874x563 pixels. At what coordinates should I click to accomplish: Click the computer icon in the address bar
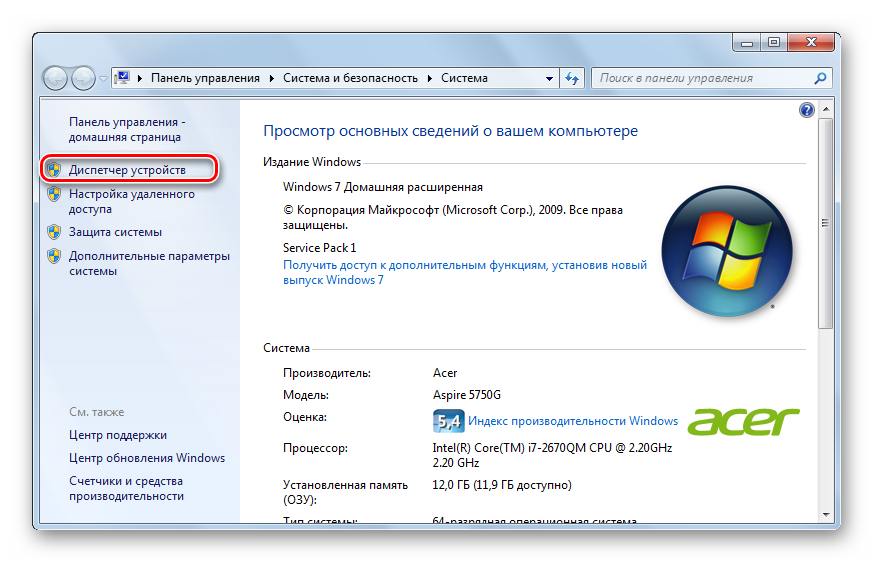122,78
